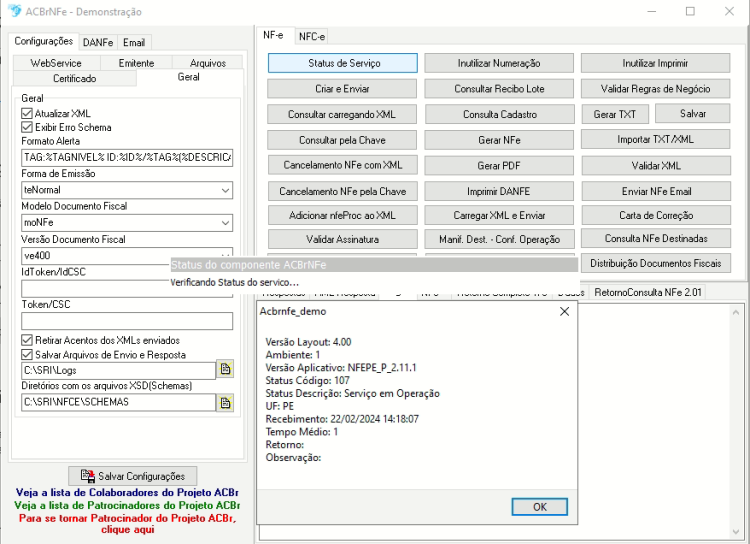Click the Gerar TXT button
The height and width of the screenshot is (544, 750).
[x=615, y=115]
